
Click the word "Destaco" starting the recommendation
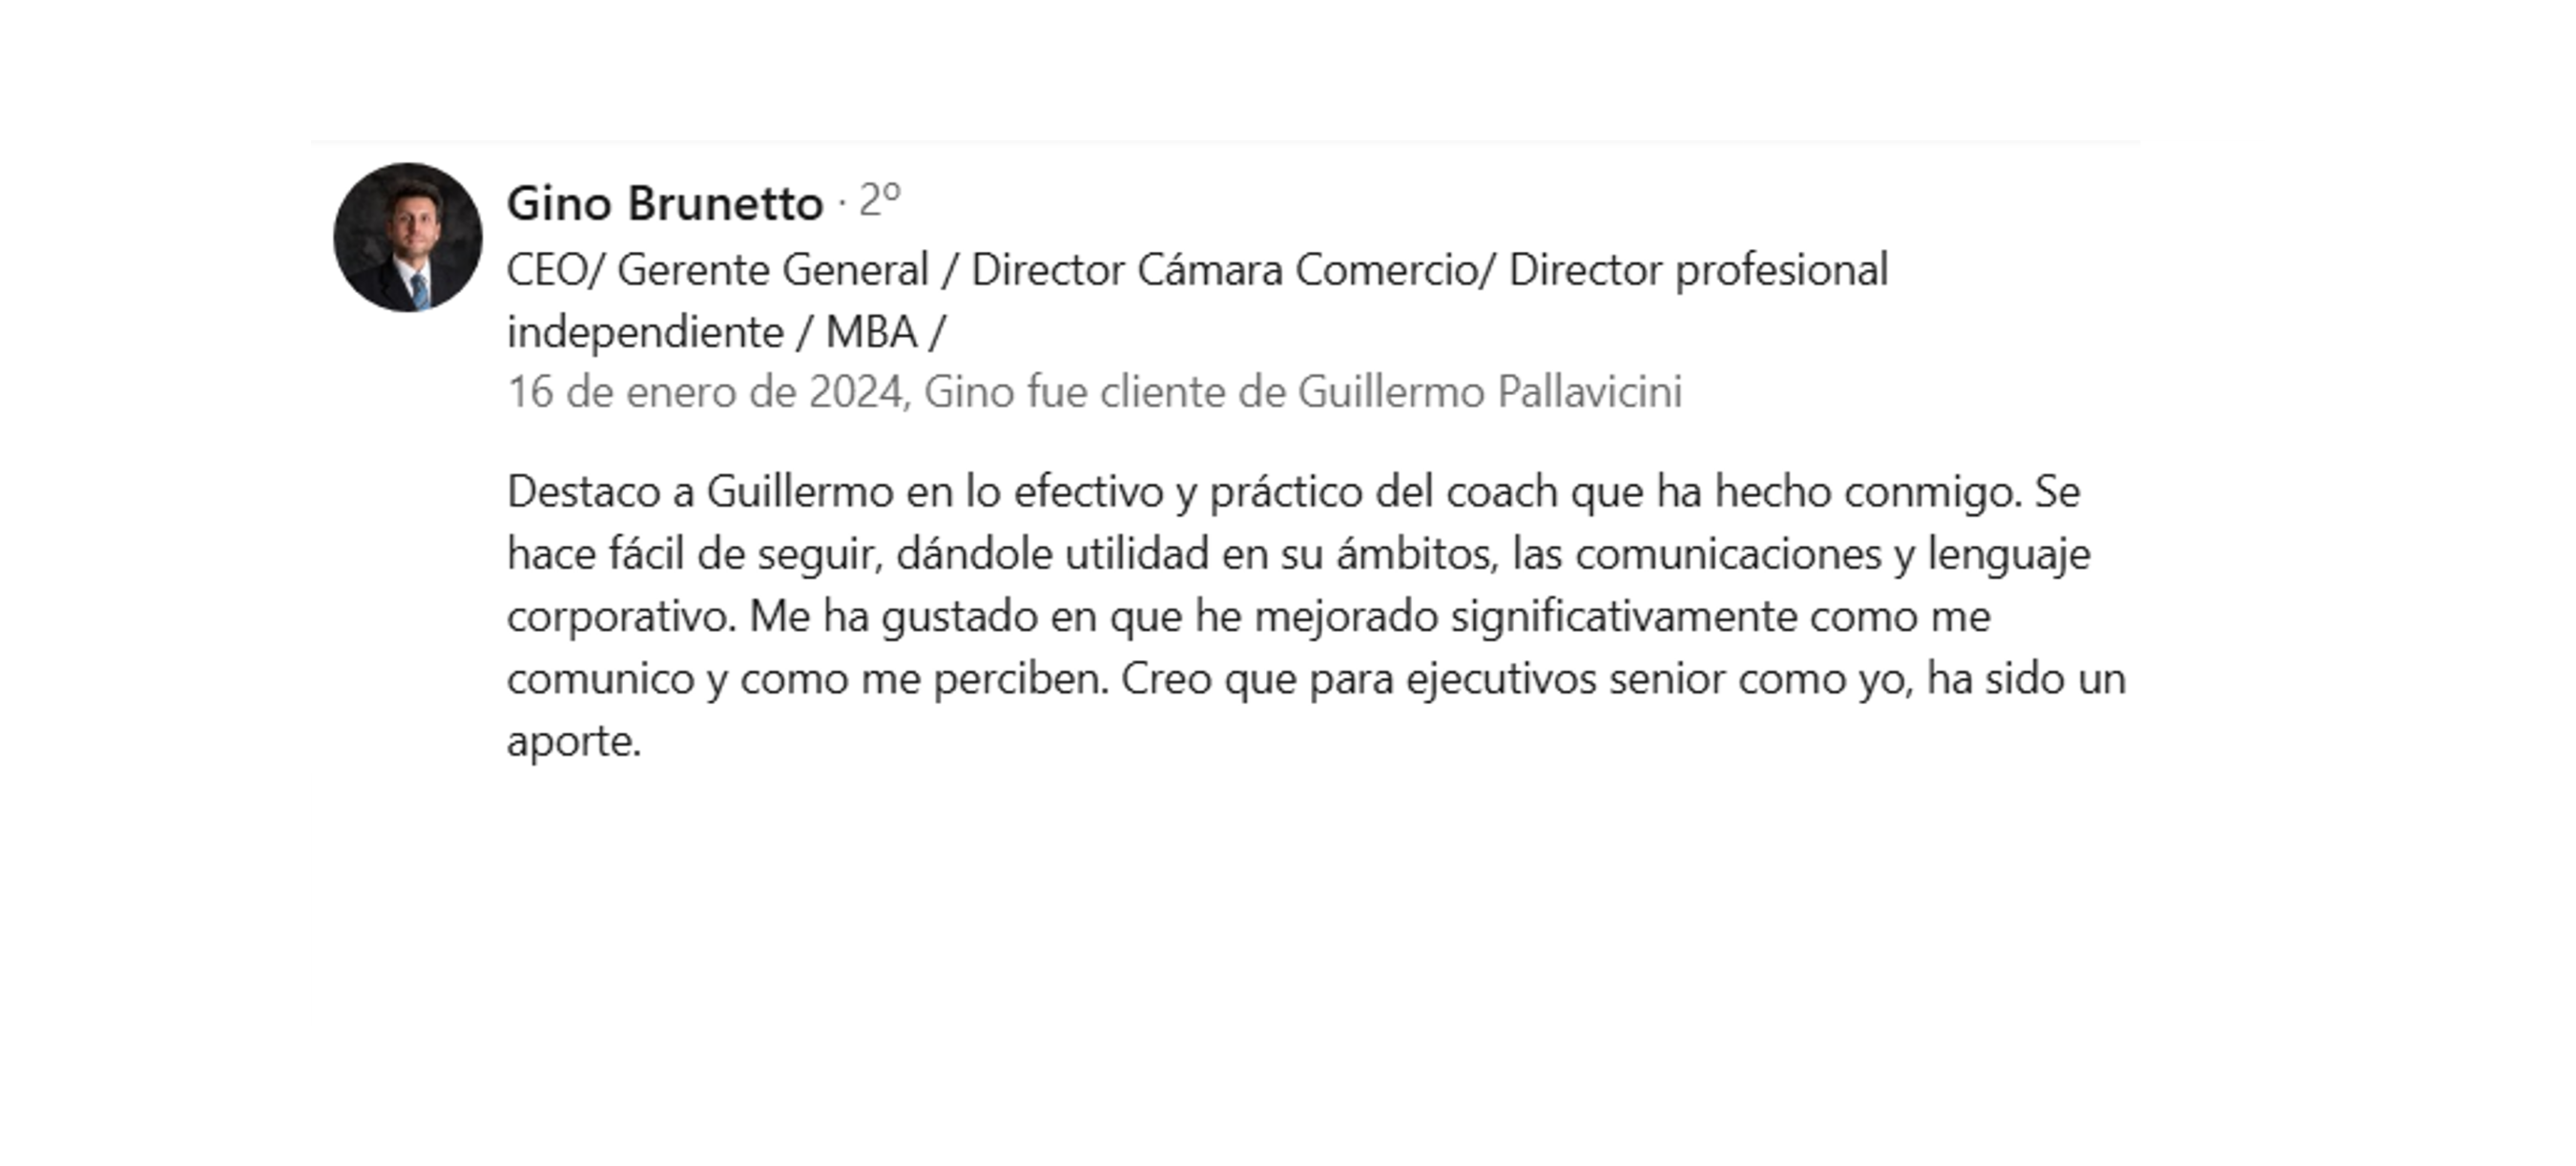(x=583, y=493)
